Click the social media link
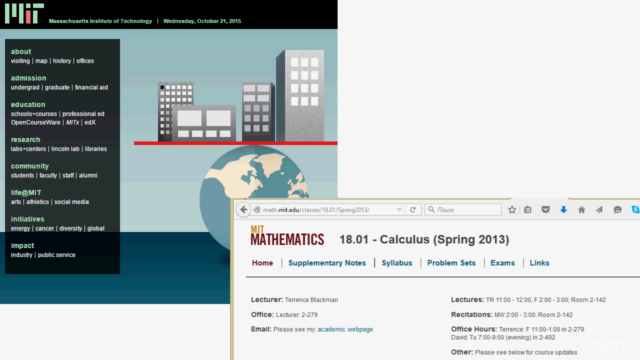This screenshot has width=640, height=360. 71,202
